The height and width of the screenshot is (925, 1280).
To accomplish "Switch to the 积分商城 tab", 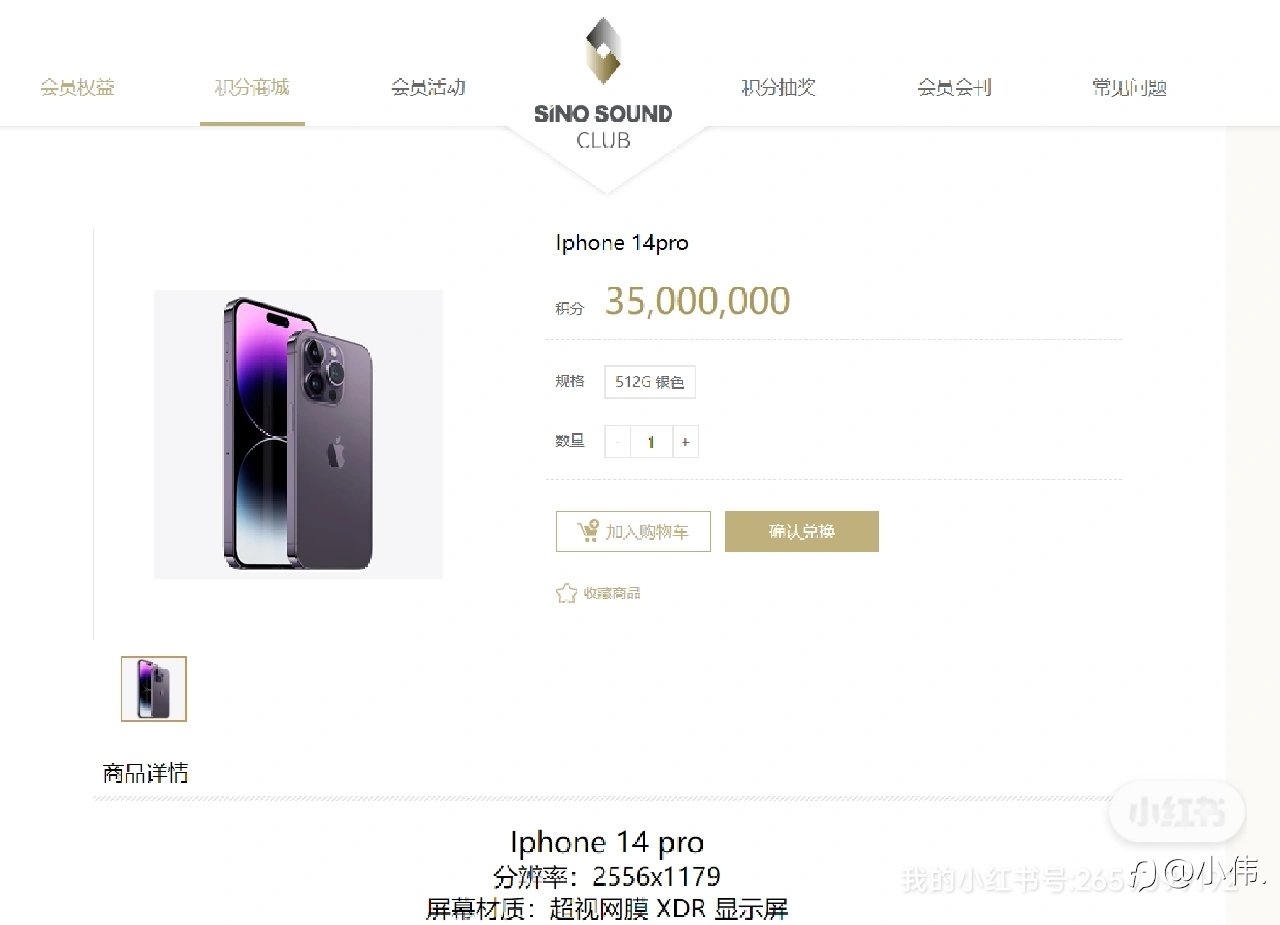I will coord(252,87).
